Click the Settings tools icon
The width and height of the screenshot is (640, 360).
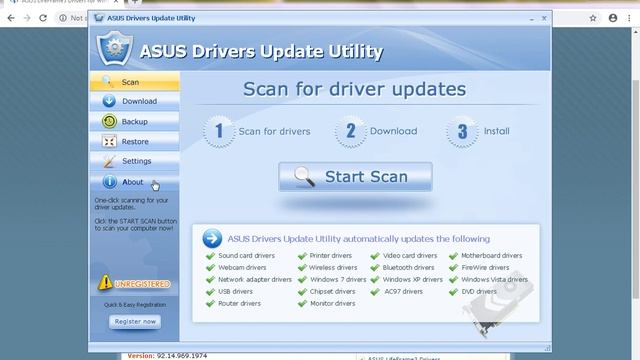tap(109, 161)
